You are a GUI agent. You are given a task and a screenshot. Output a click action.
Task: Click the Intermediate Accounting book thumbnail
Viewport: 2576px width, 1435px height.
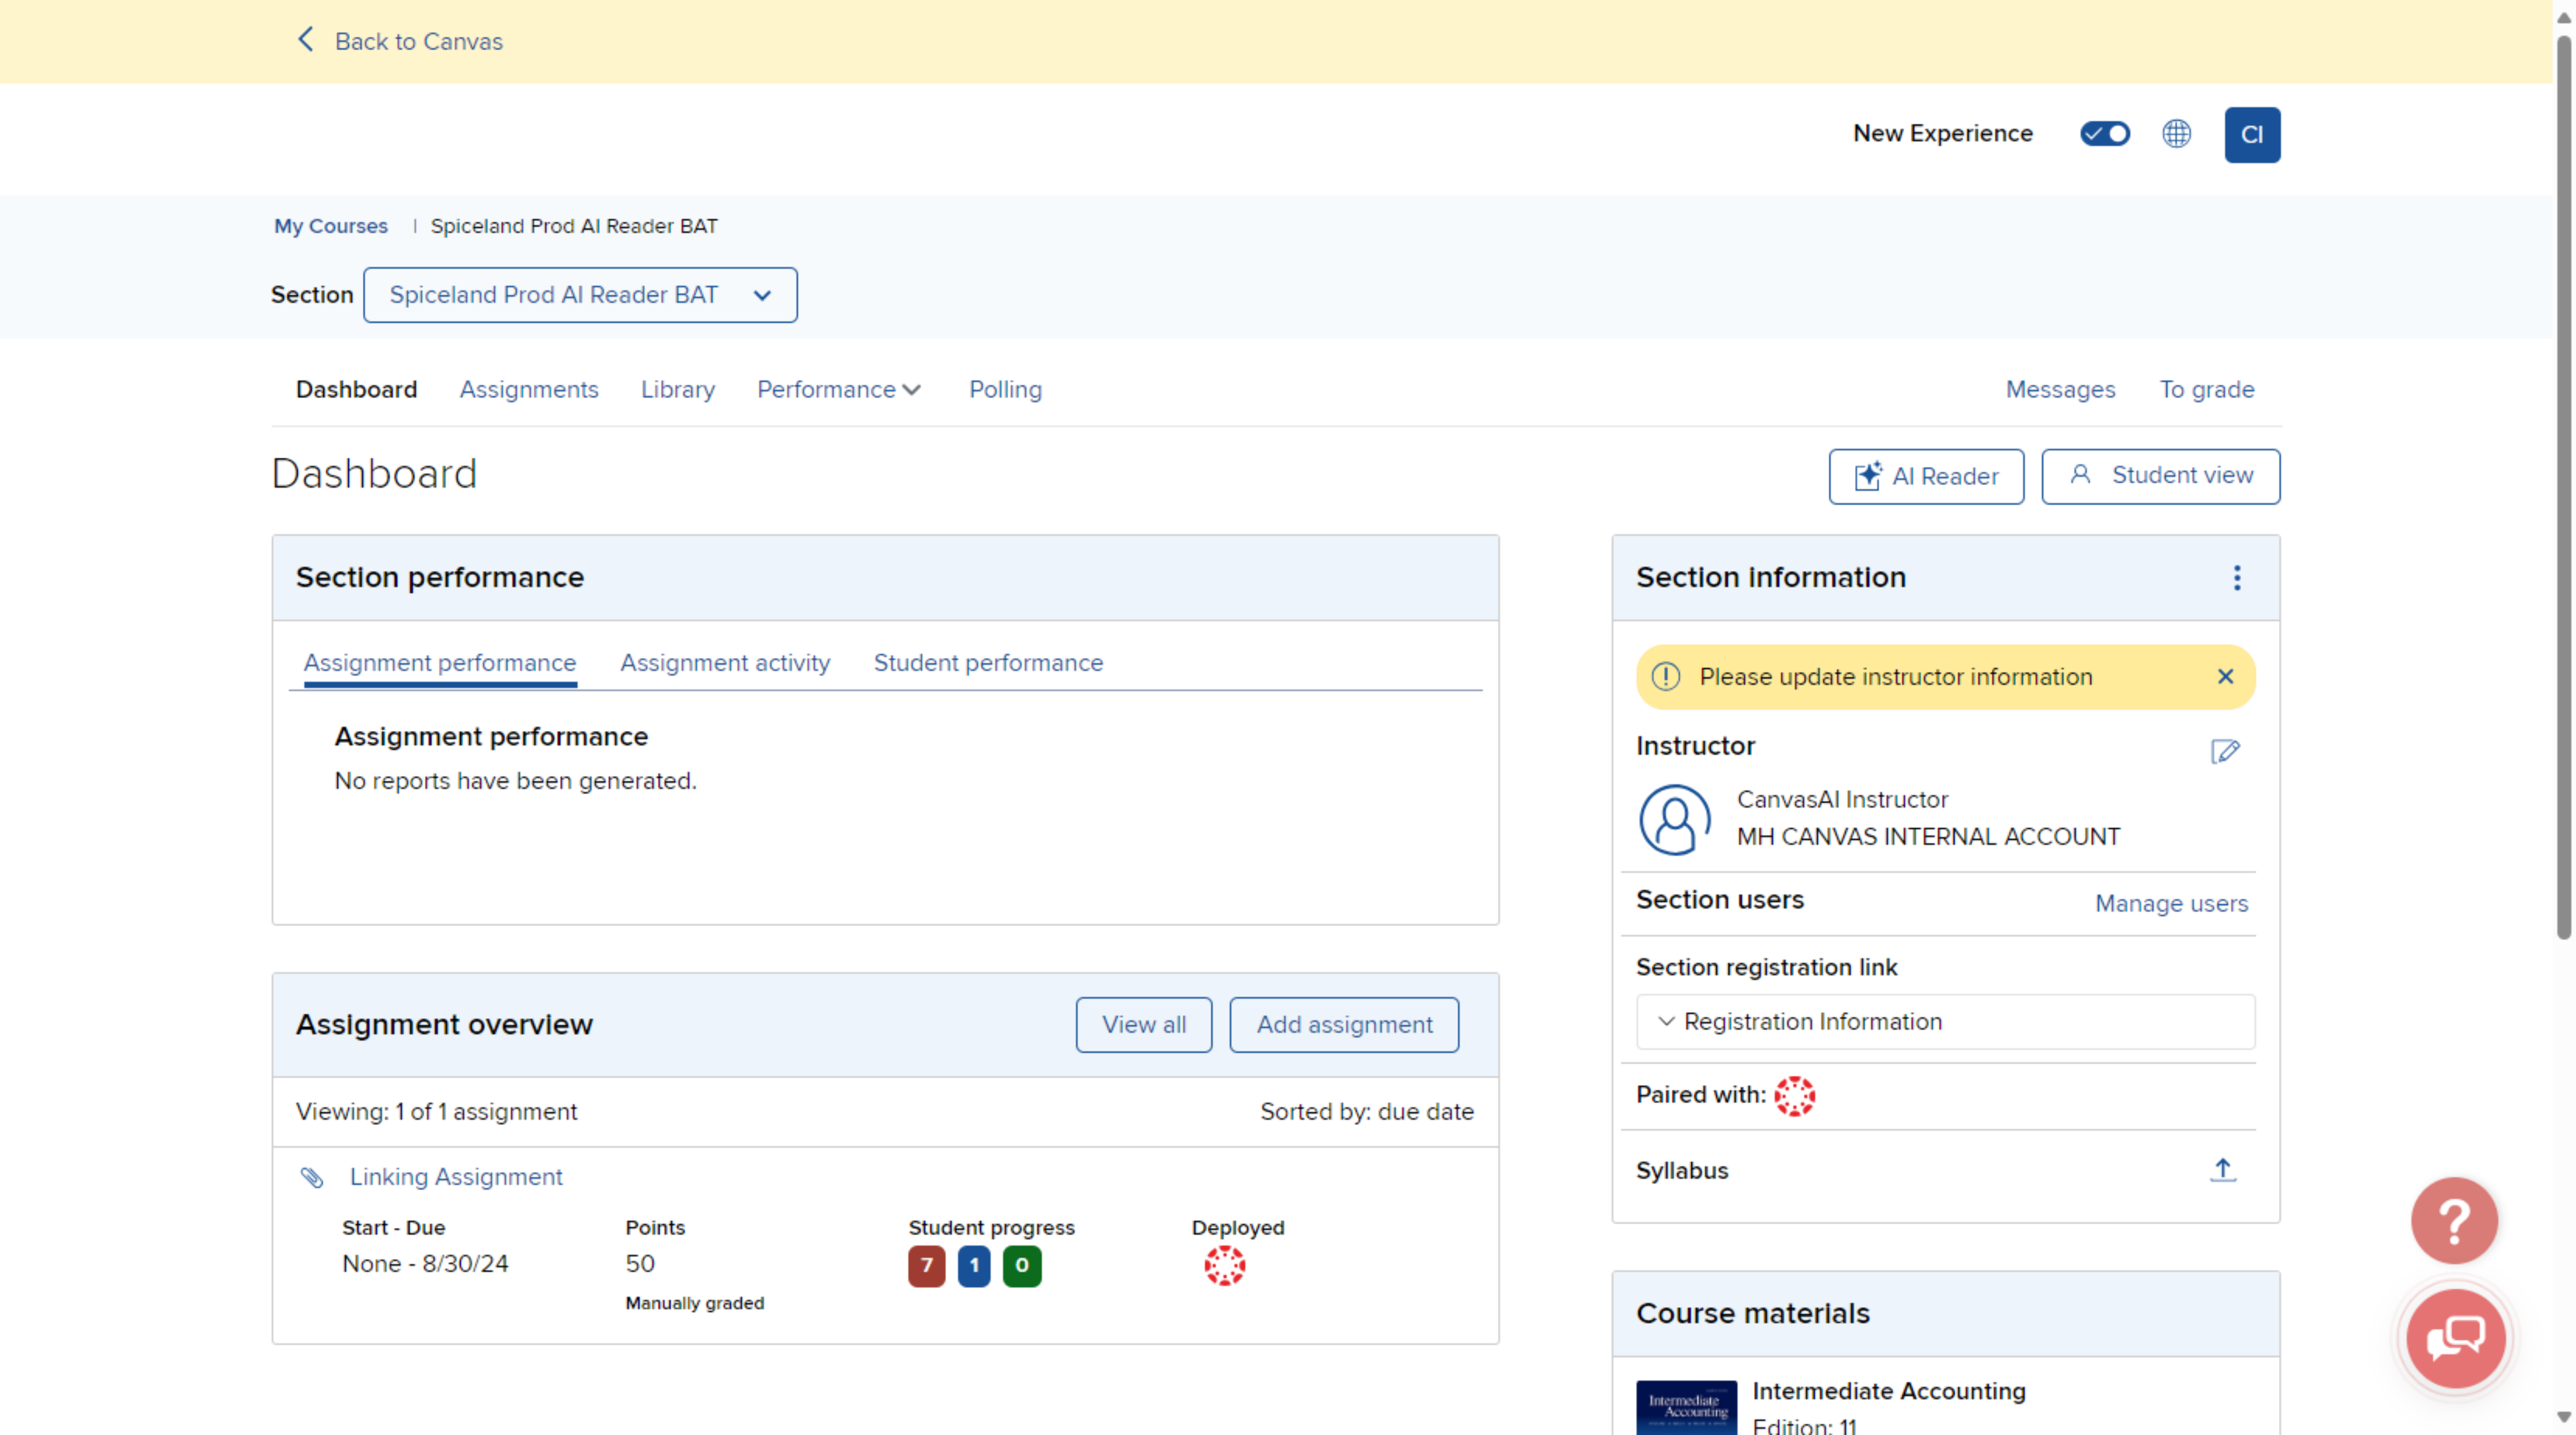pyautogui.click(x=1686, y=1407)
